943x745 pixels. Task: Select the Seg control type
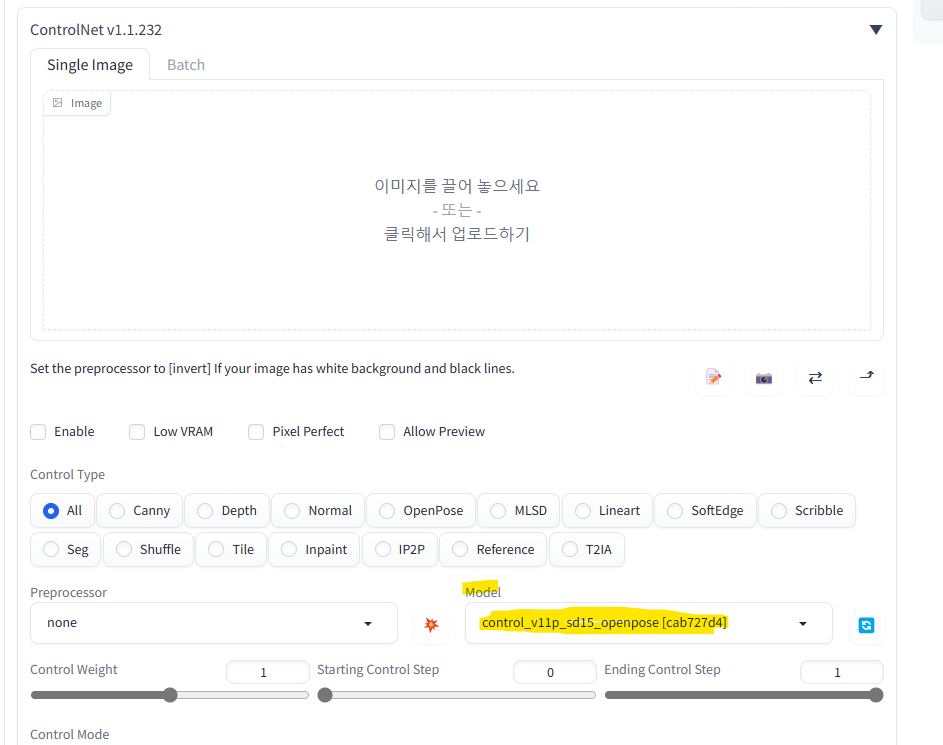[x=66, y=550]
